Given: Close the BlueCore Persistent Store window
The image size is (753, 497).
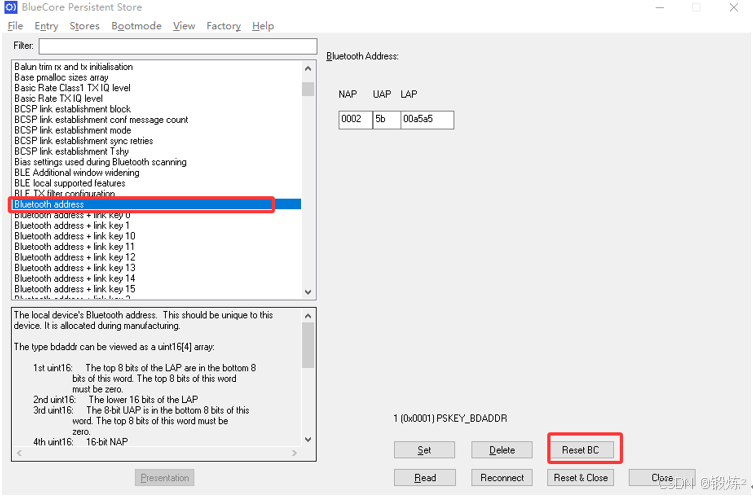Looking at the screenshot, I should click(734, 7).
